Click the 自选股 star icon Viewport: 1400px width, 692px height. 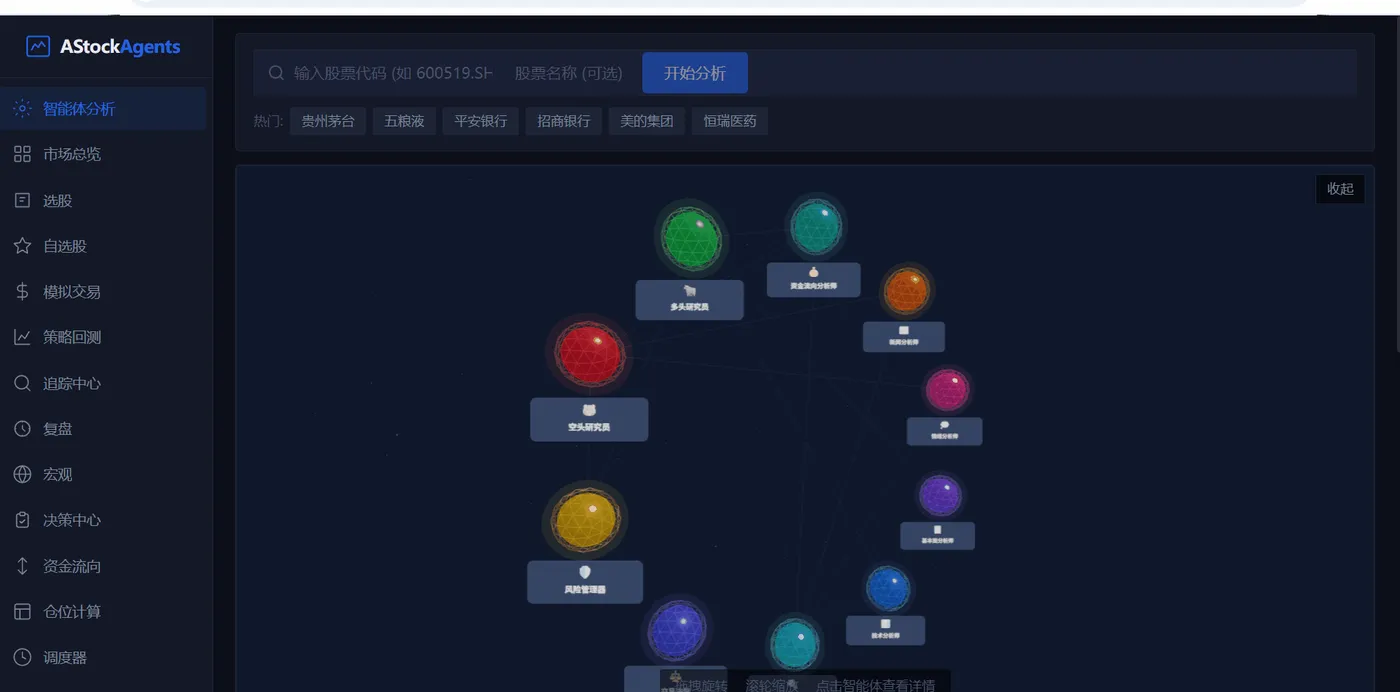tap(22, 246)
